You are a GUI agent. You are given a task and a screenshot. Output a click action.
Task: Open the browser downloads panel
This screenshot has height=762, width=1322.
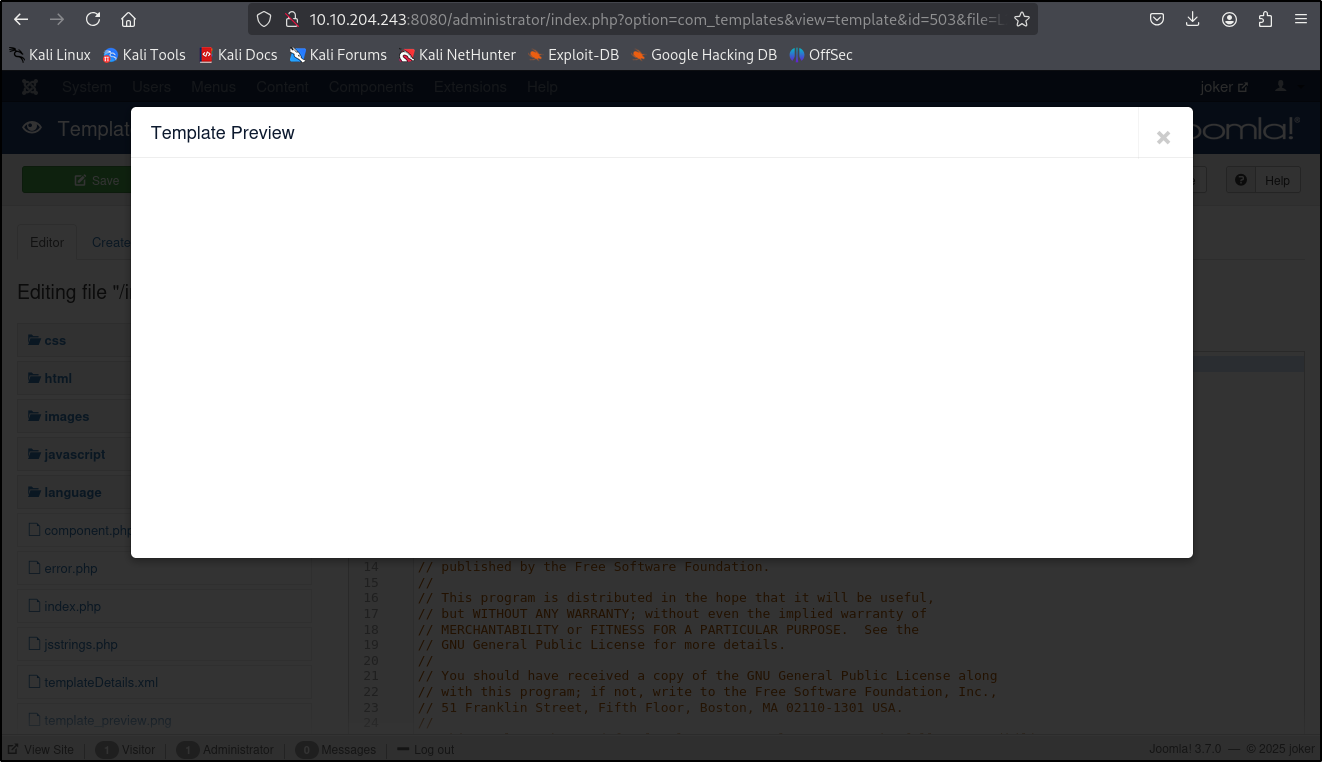[x=1193, y=19]
